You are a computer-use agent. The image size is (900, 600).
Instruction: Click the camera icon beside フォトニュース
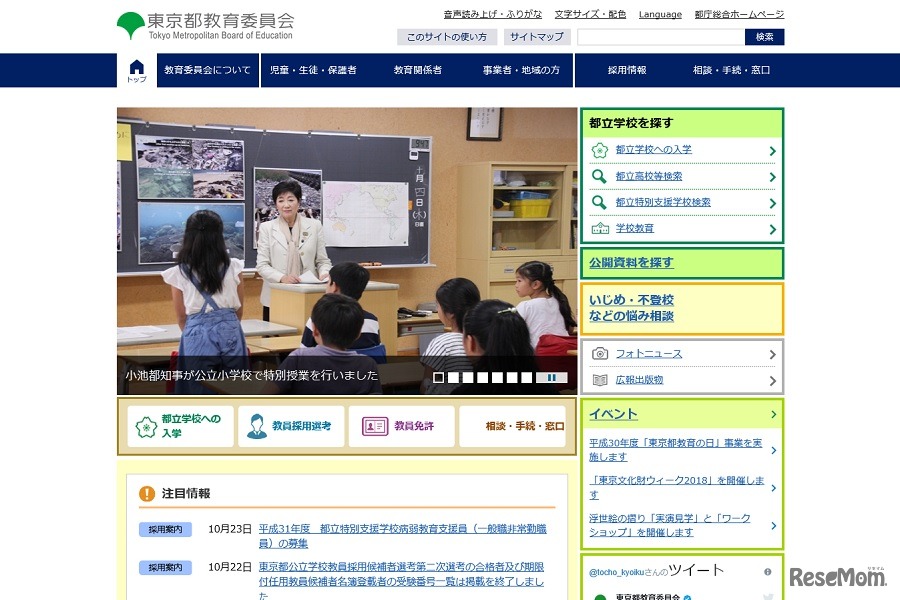600,354
